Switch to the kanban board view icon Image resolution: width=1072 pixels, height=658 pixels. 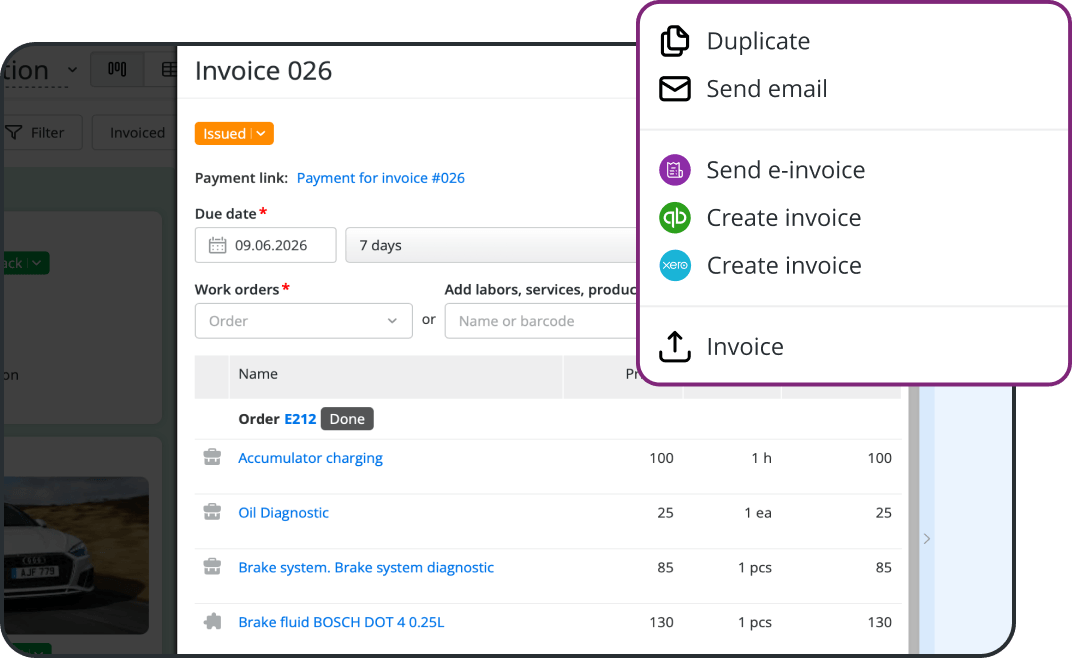[x=117, y=69]
